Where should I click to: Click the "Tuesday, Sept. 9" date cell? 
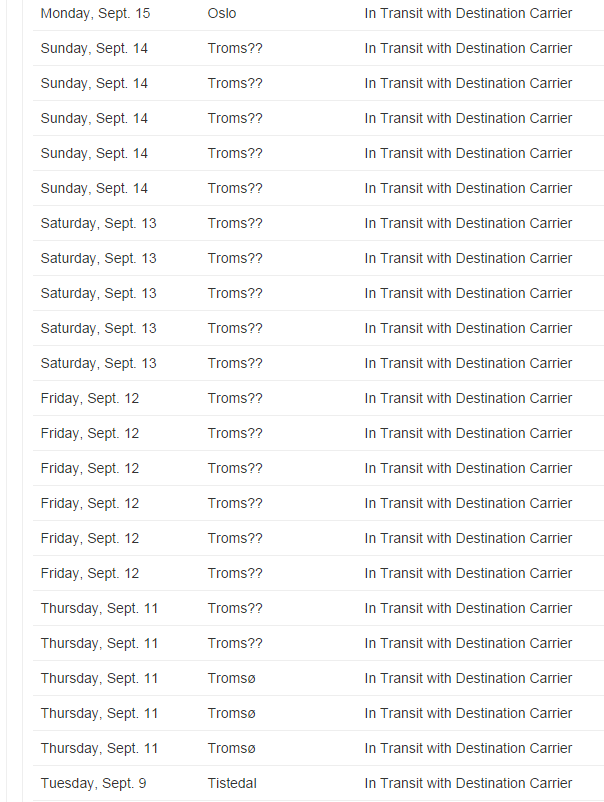tap(93, 783)
